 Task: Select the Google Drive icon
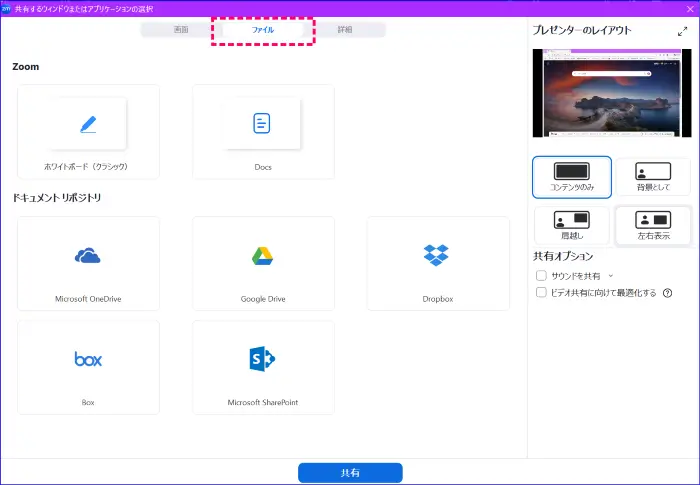point(263,256)
